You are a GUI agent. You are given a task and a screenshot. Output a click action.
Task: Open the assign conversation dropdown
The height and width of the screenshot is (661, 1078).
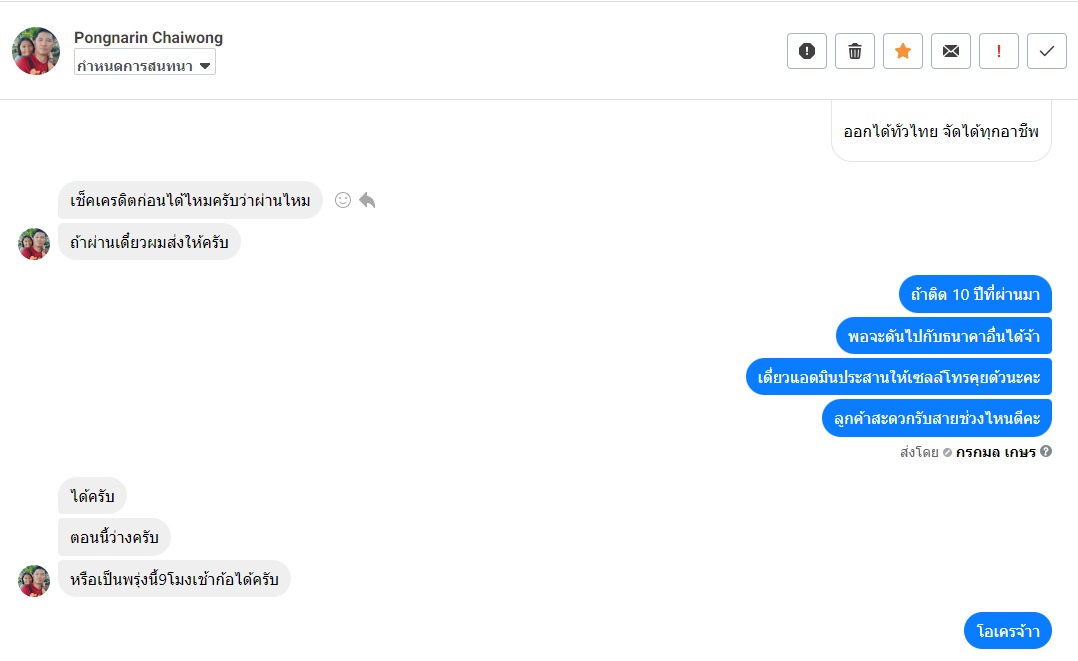coord(145,65)
